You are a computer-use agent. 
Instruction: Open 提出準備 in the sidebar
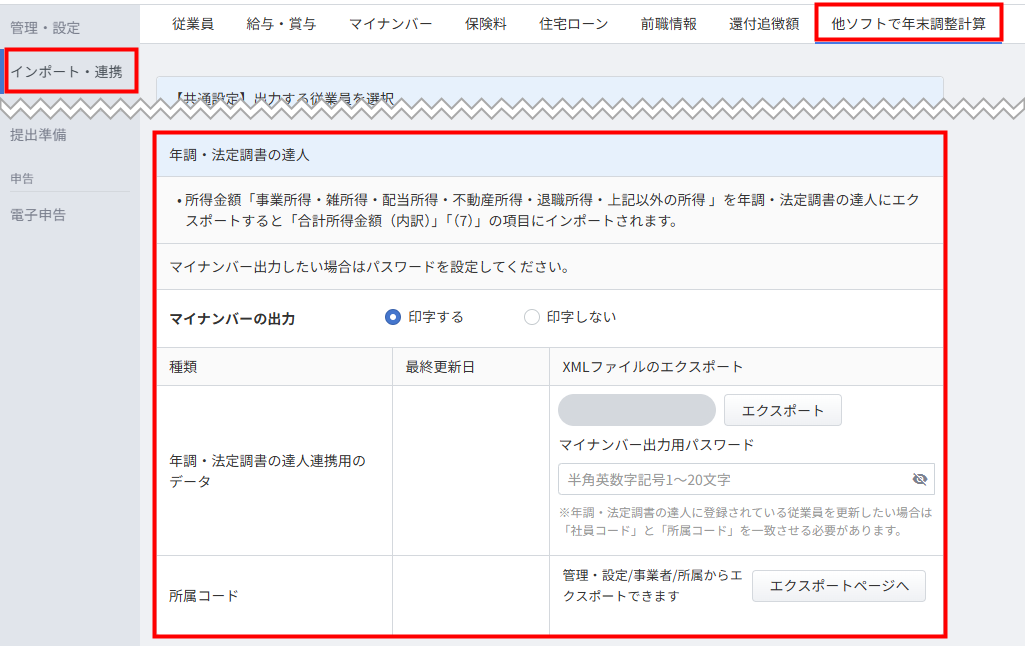pos(38,135)
